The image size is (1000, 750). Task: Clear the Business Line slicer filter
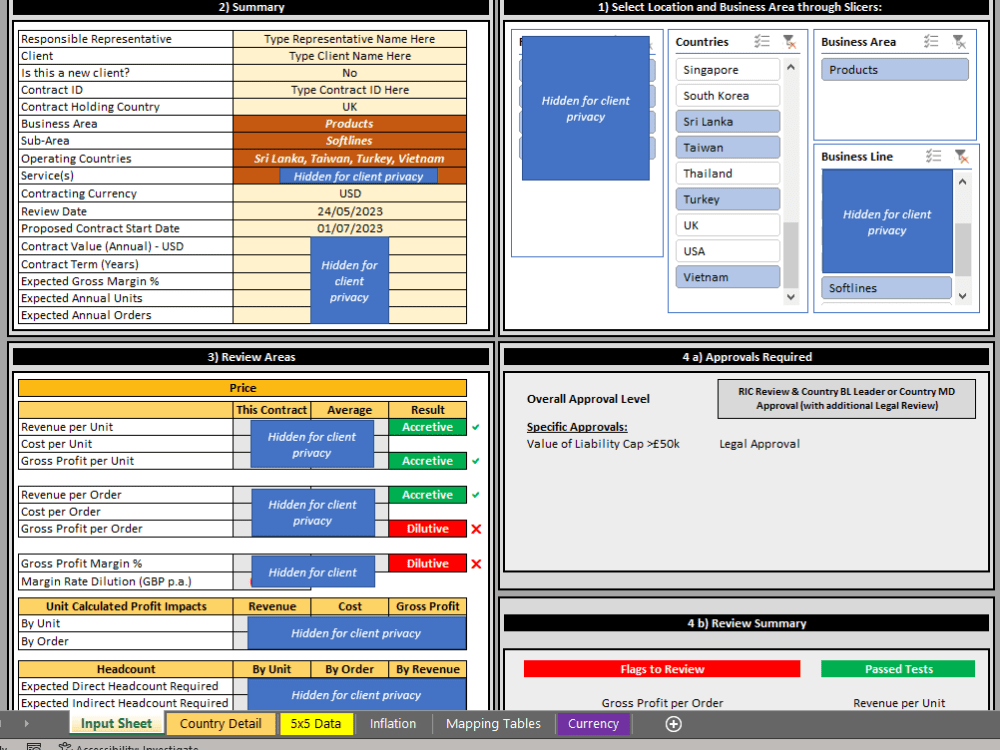point(958,157)
